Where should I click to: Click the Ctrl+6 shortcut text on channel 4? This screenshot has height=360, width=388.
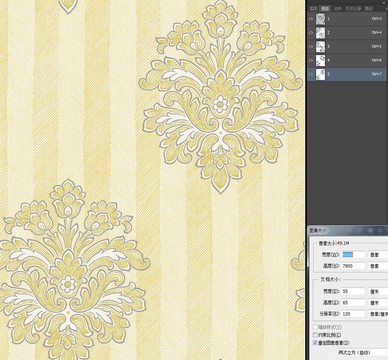tap(376, 60)
